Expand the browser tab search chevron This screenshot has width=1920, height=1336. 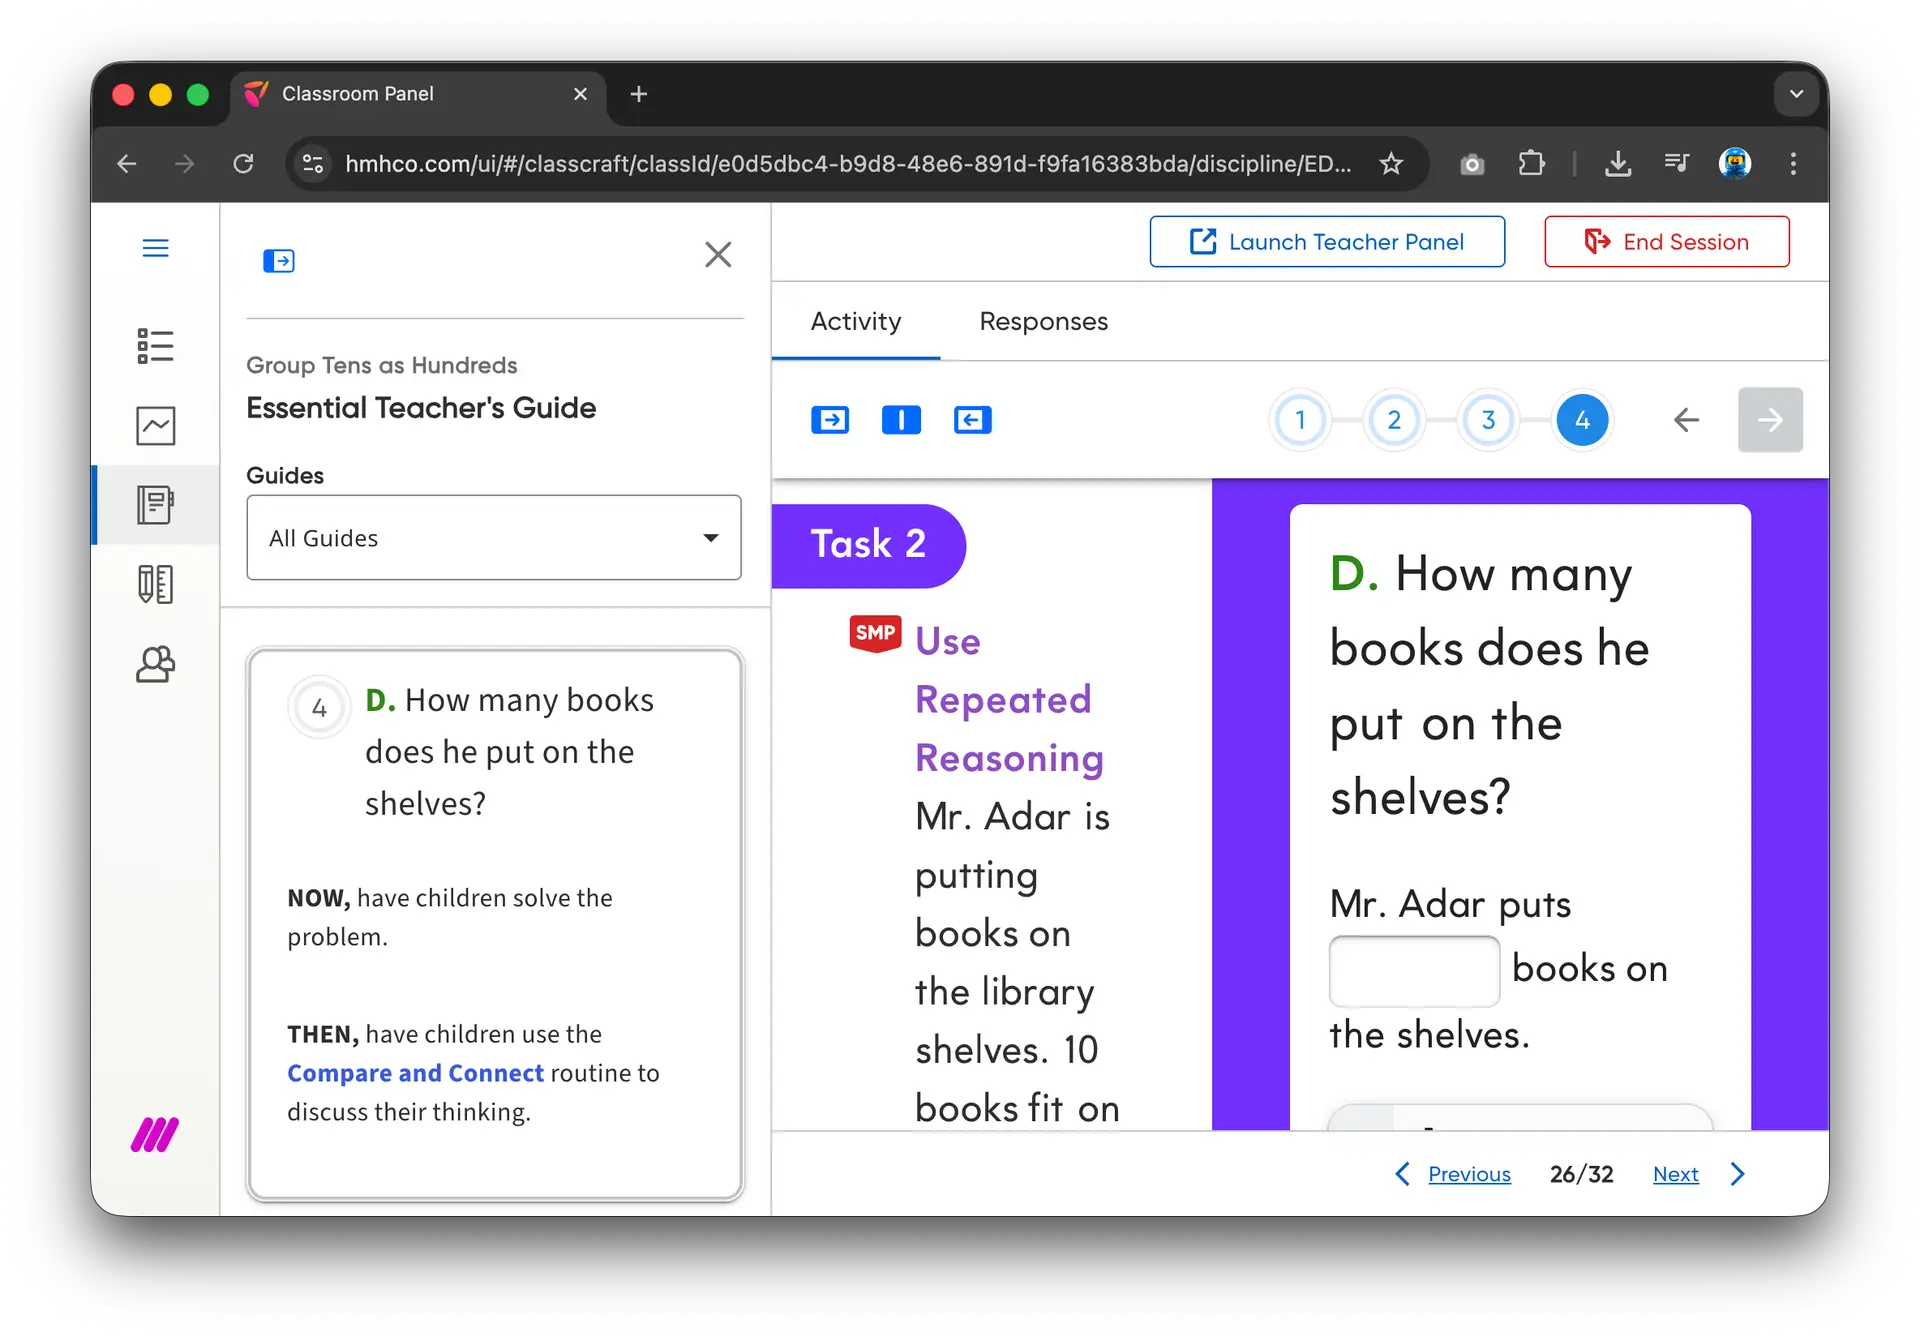[x=1795, y=94]
